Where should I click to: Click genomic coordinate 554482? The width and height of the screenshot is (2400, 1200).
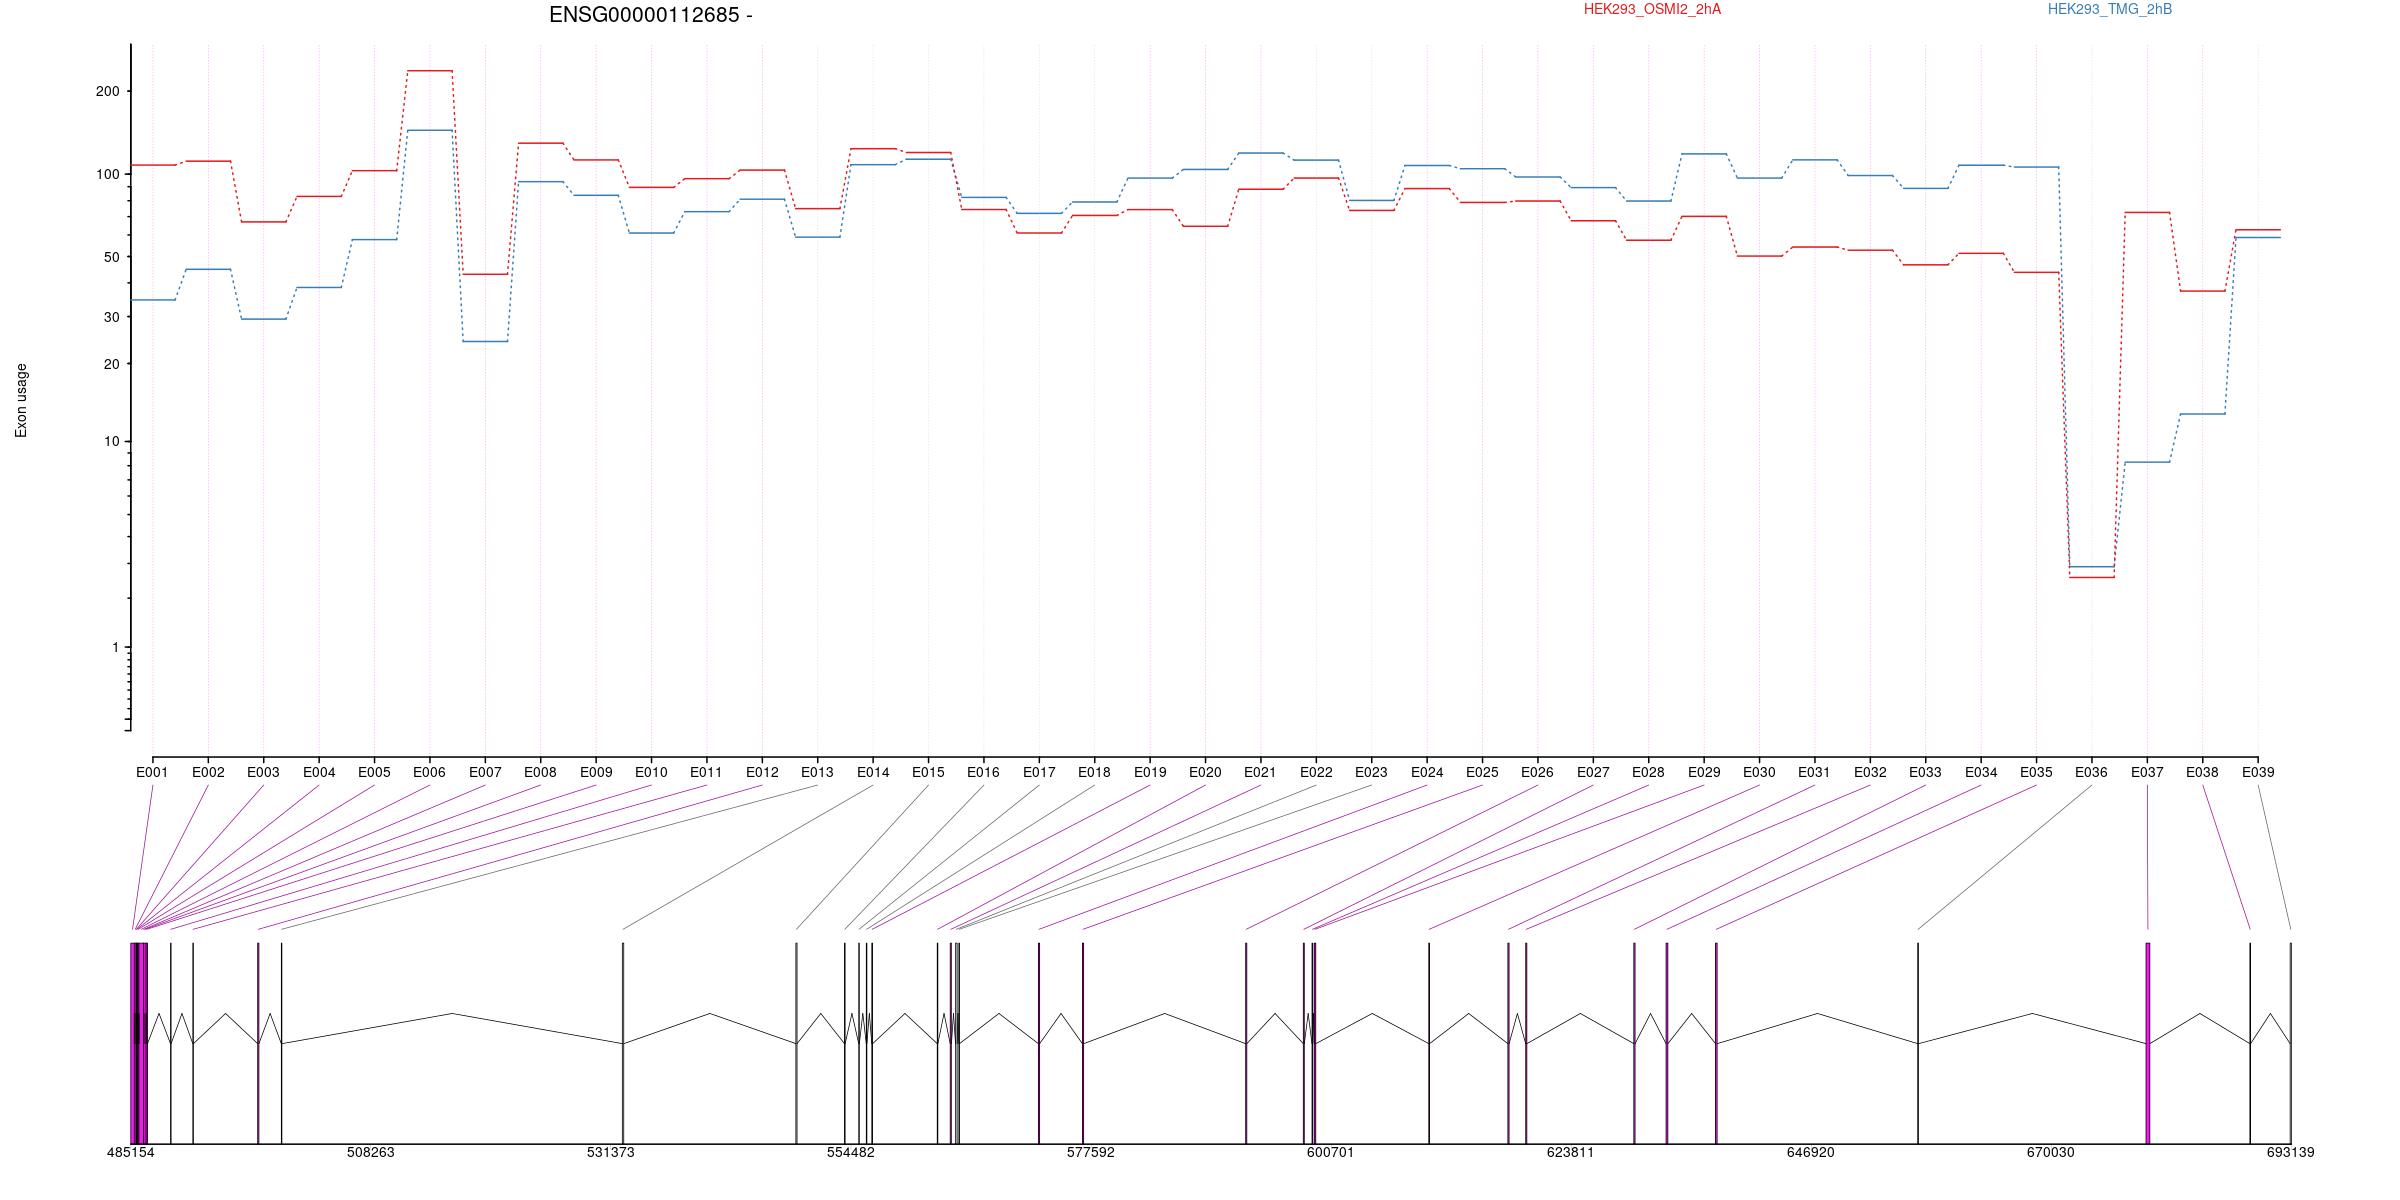point(851,1152)
